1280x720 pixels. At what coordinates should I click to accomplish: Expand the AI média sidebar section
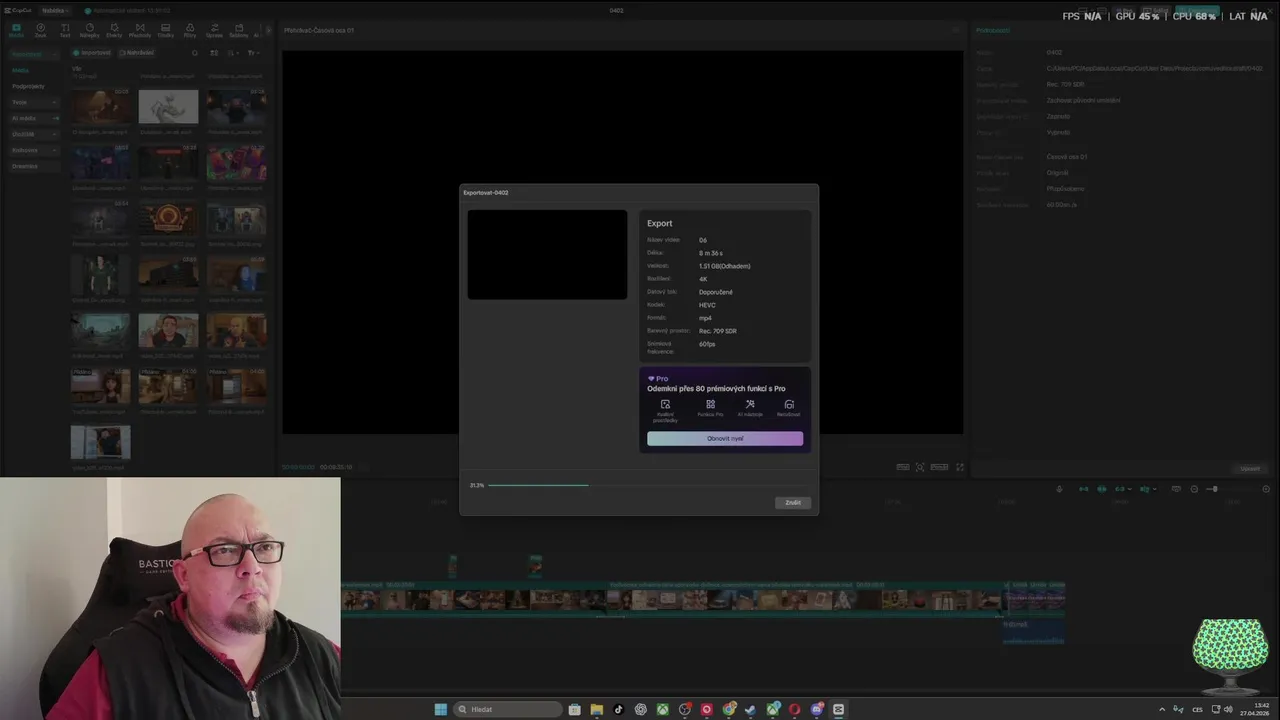pos(34,118)
